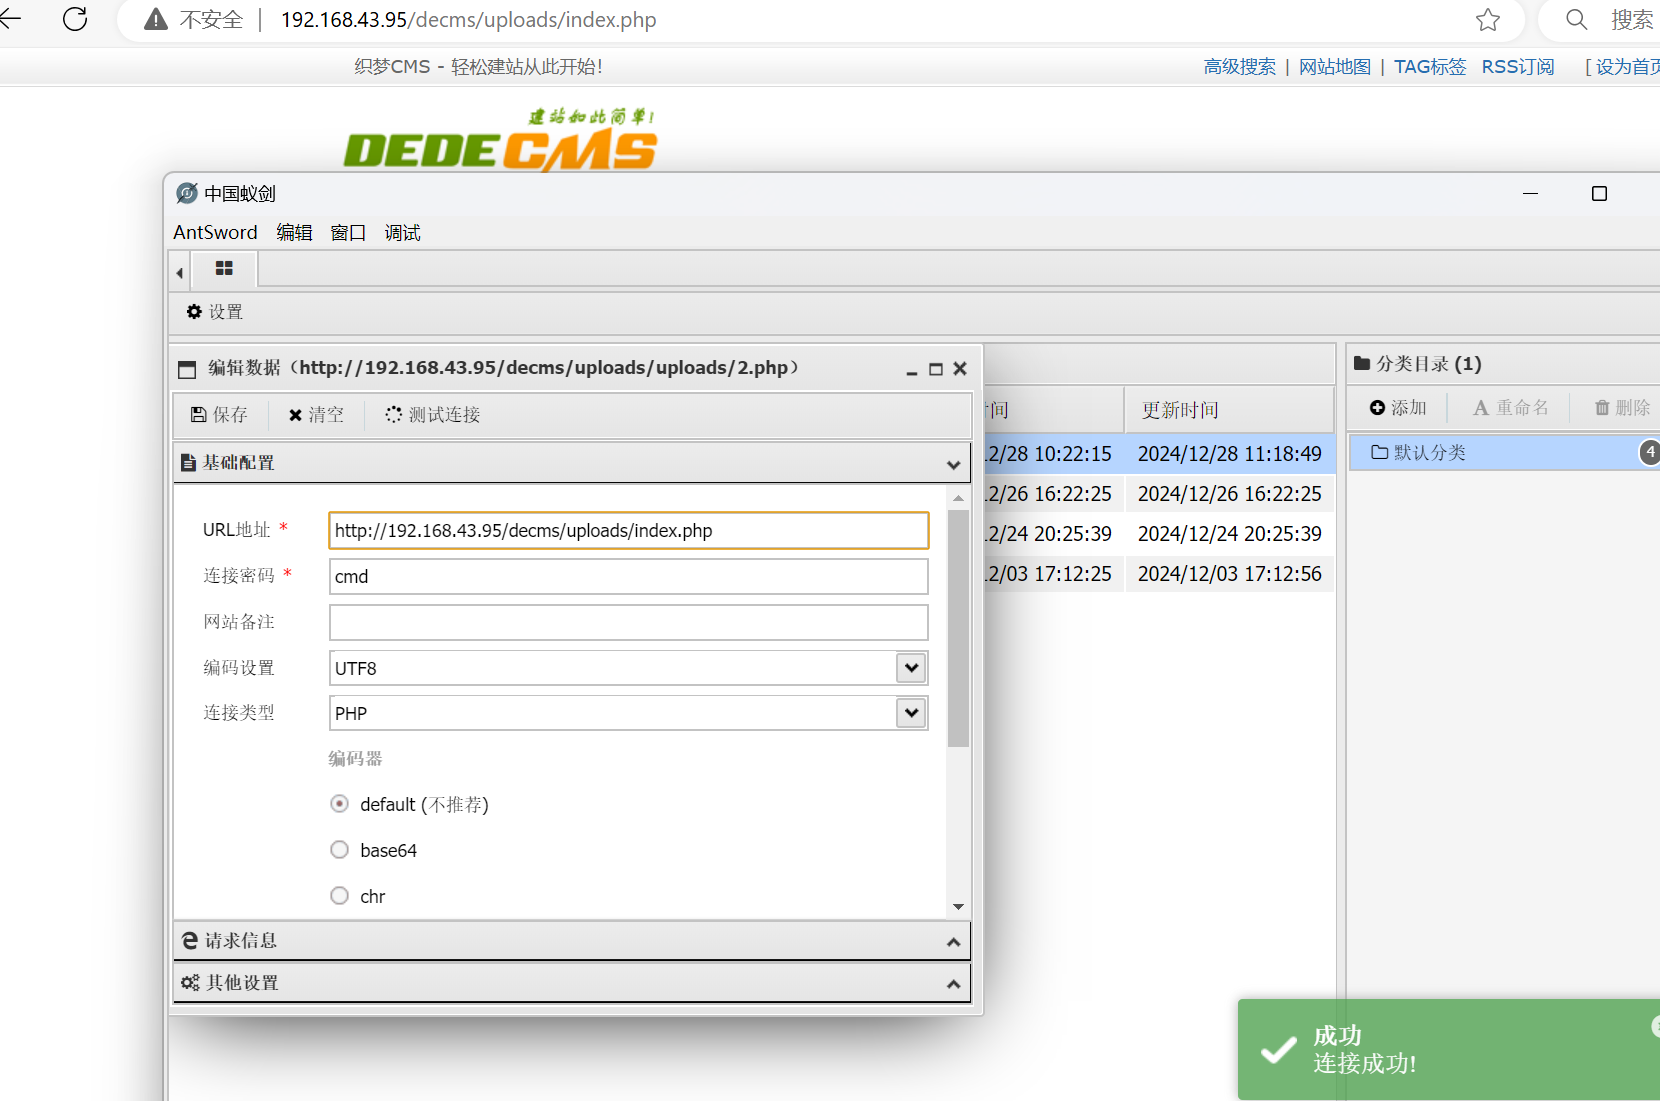Click the browser search magnifier icon
This screenshot has height=1101, width=1660.
[x=1577, y=20]
